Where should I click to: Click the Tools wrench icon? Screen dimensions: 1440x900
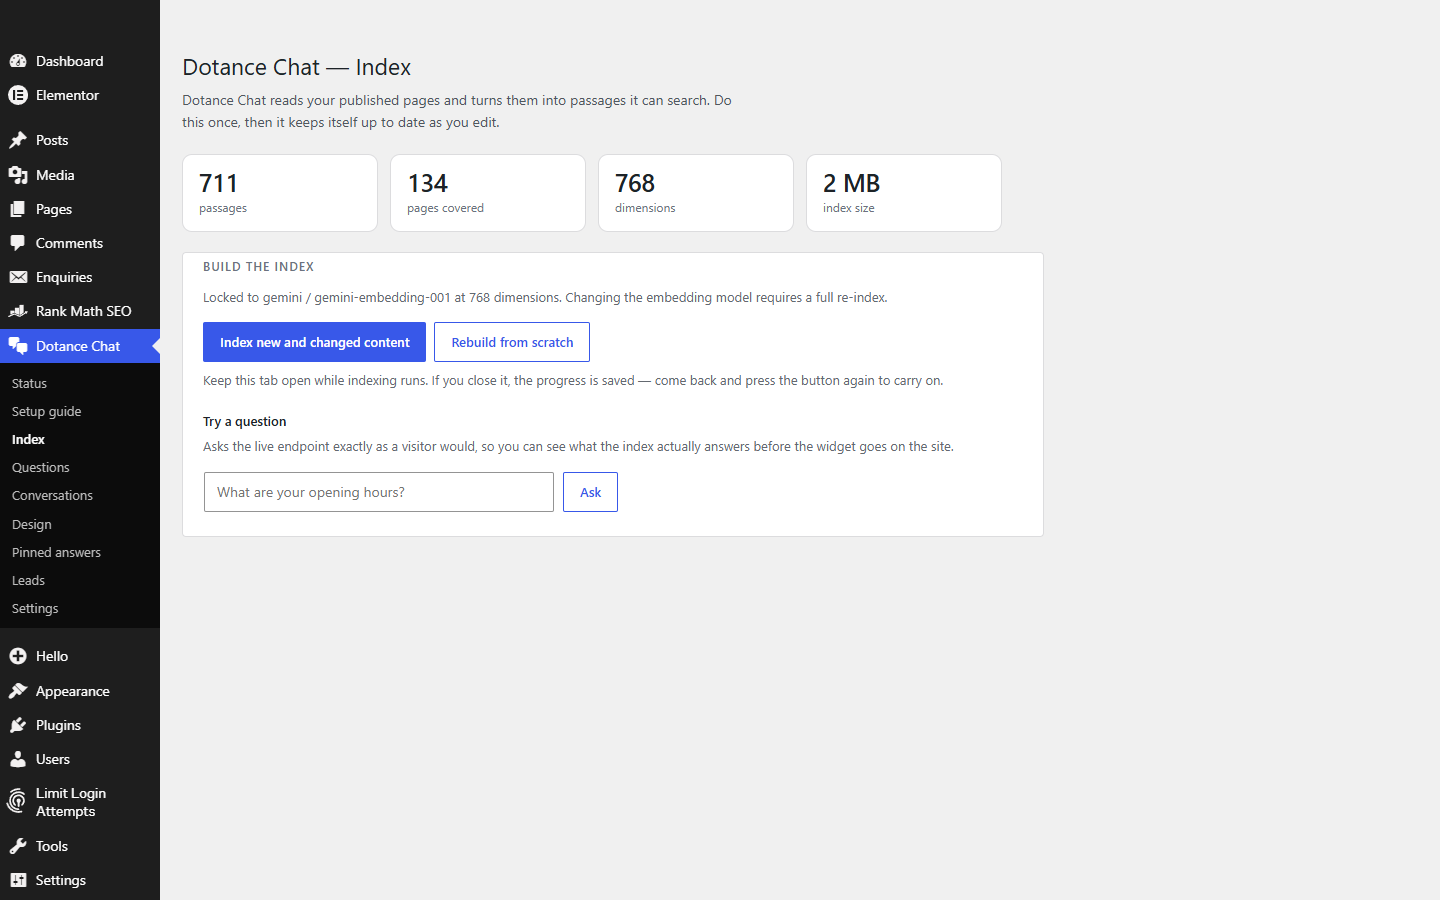point(18,846)
